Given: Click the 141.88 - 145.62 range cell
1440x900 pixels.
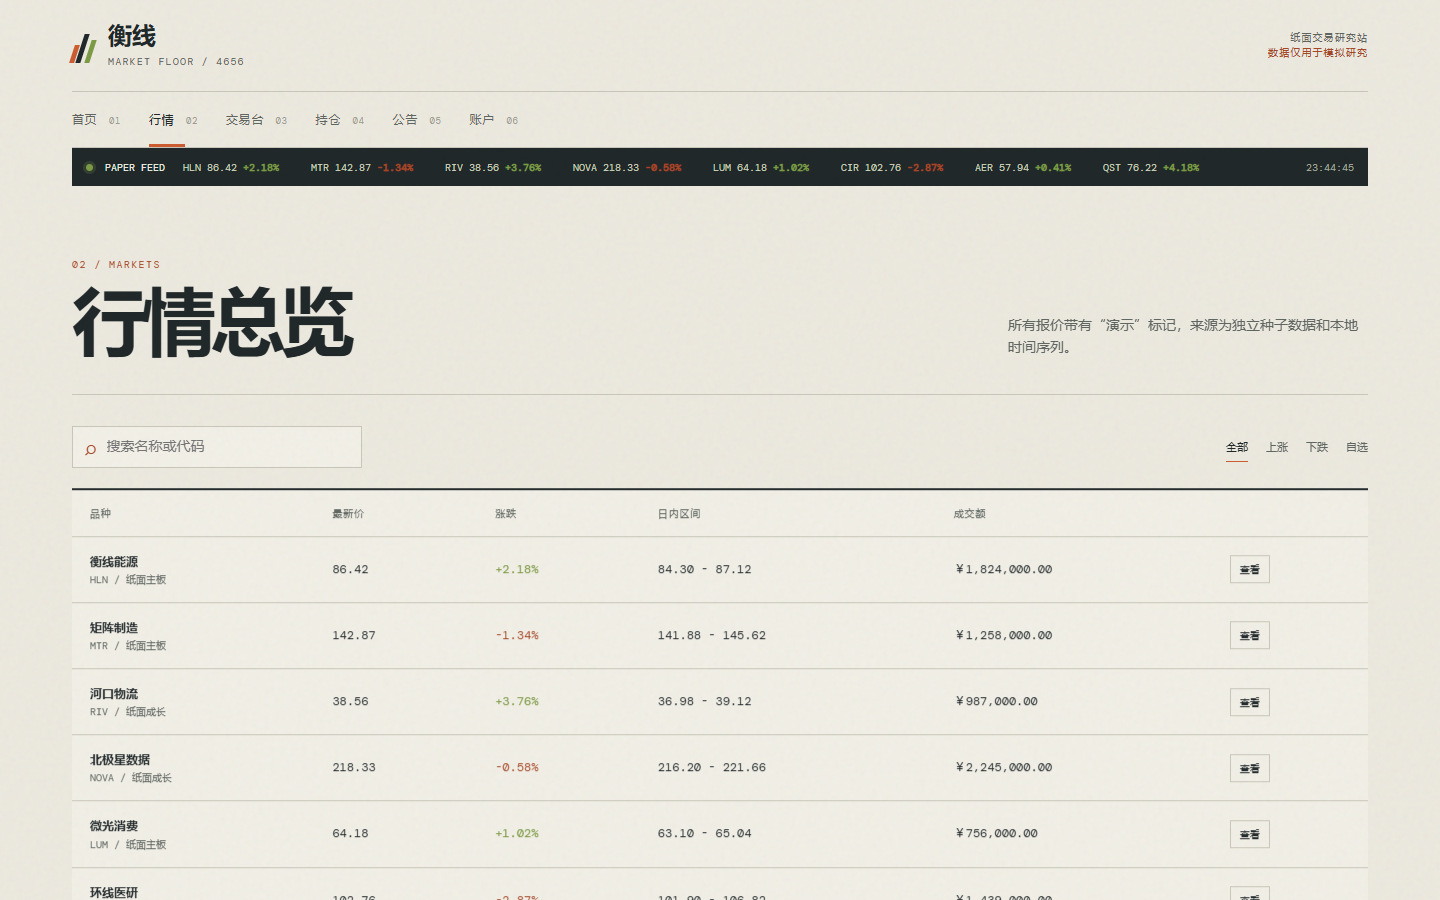Looking at the screenshot, I should coord(712,636).
